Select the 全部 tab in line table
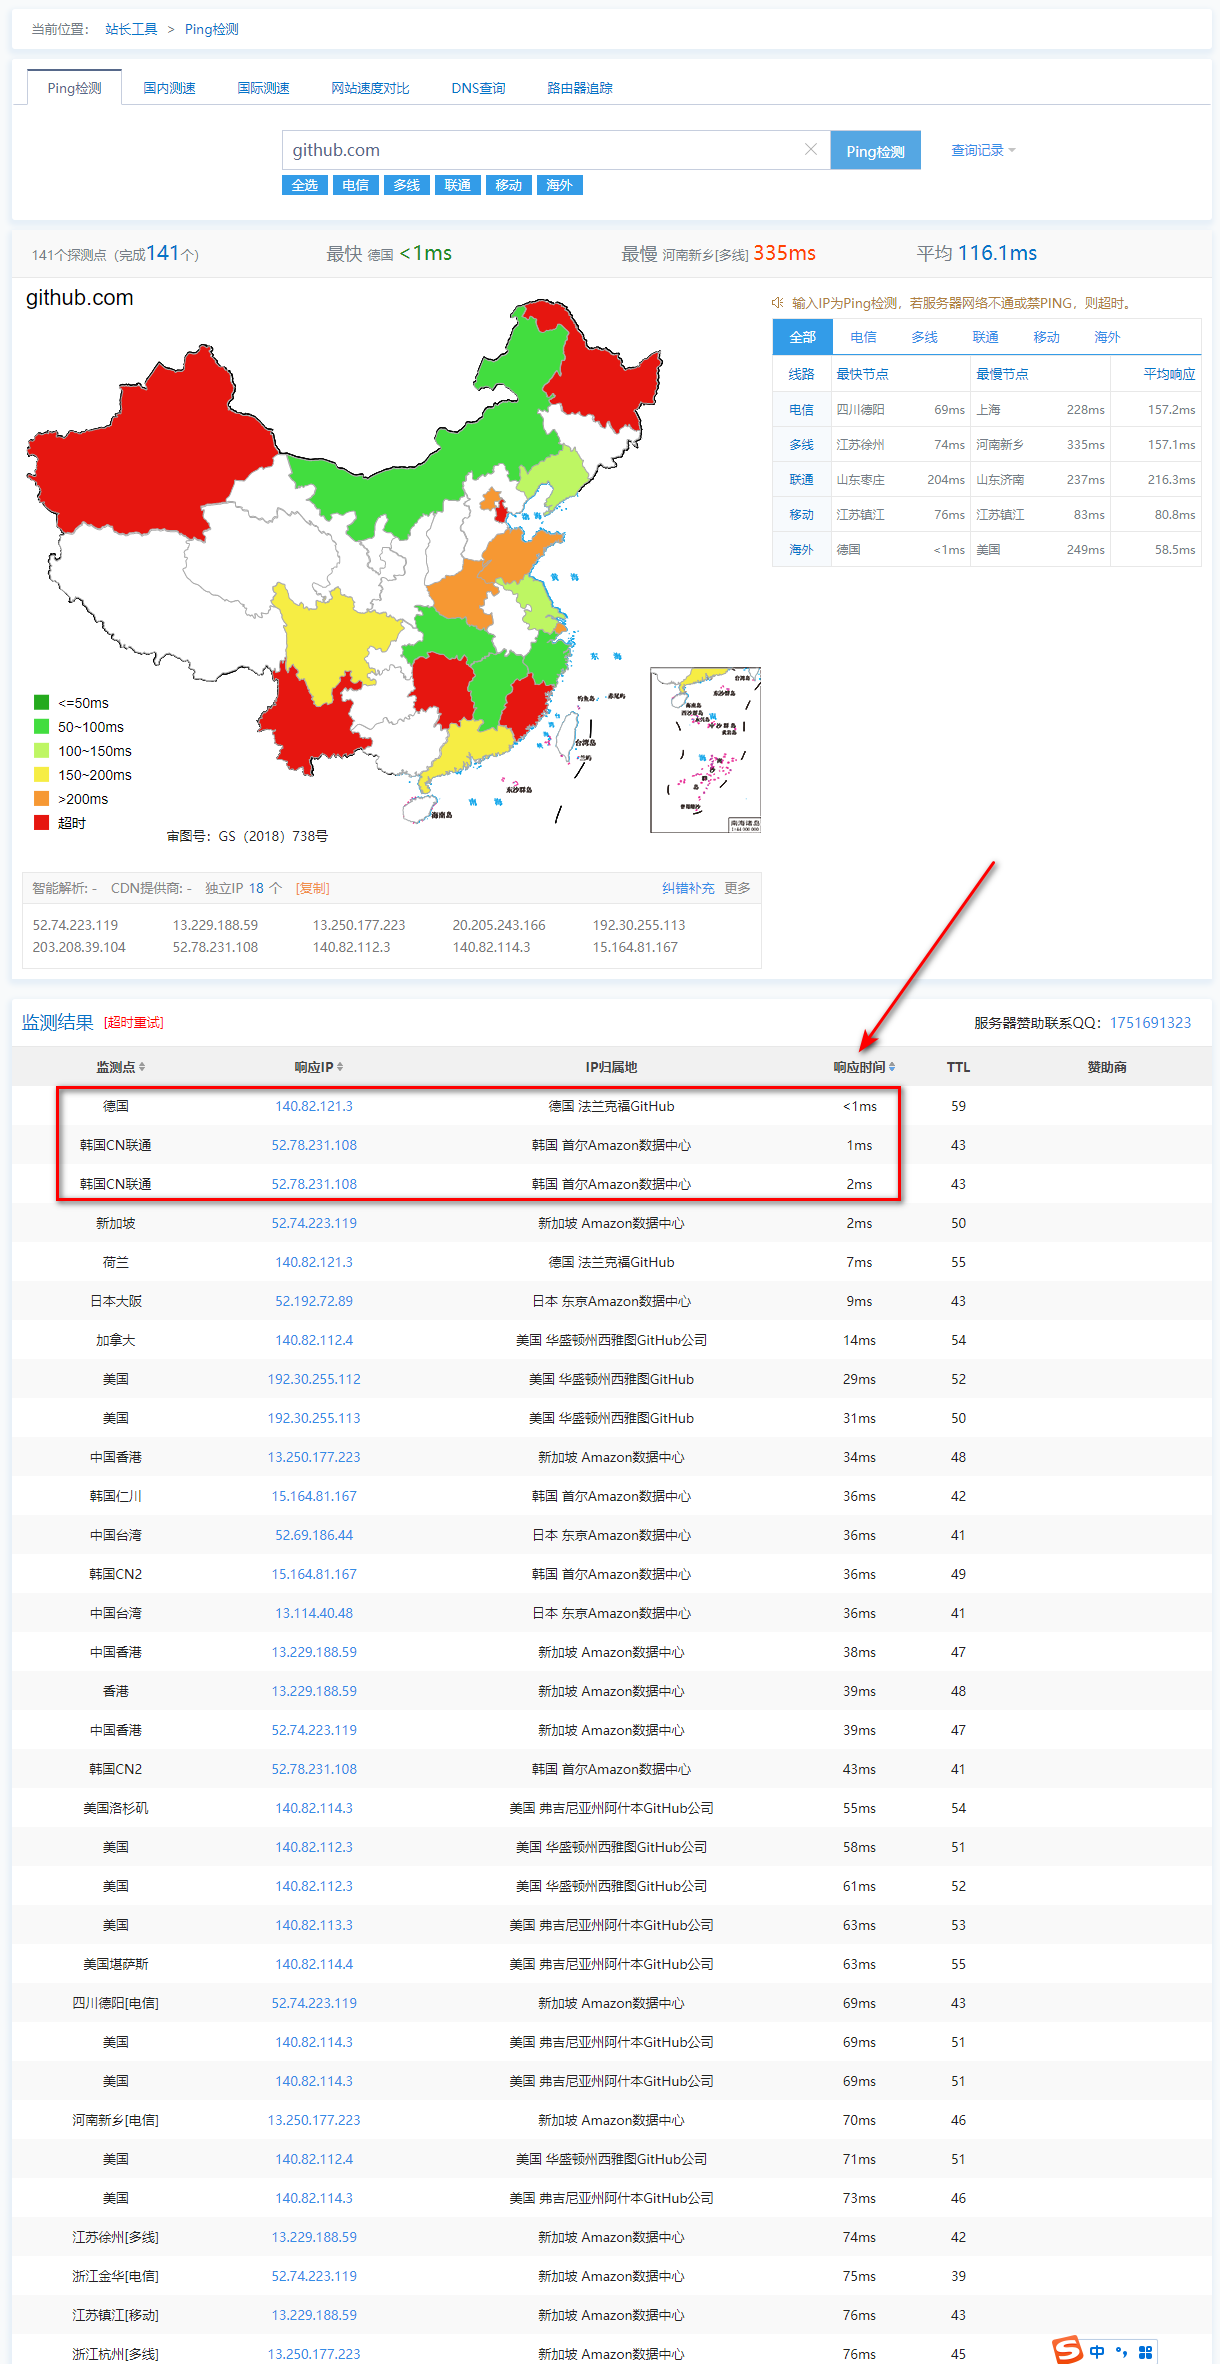 (802, 337)
